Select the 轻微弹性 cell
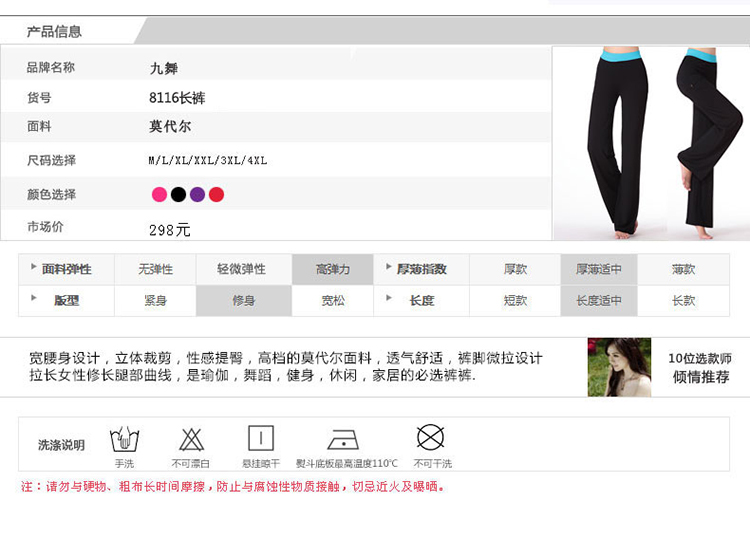 (x=244, y=269)
